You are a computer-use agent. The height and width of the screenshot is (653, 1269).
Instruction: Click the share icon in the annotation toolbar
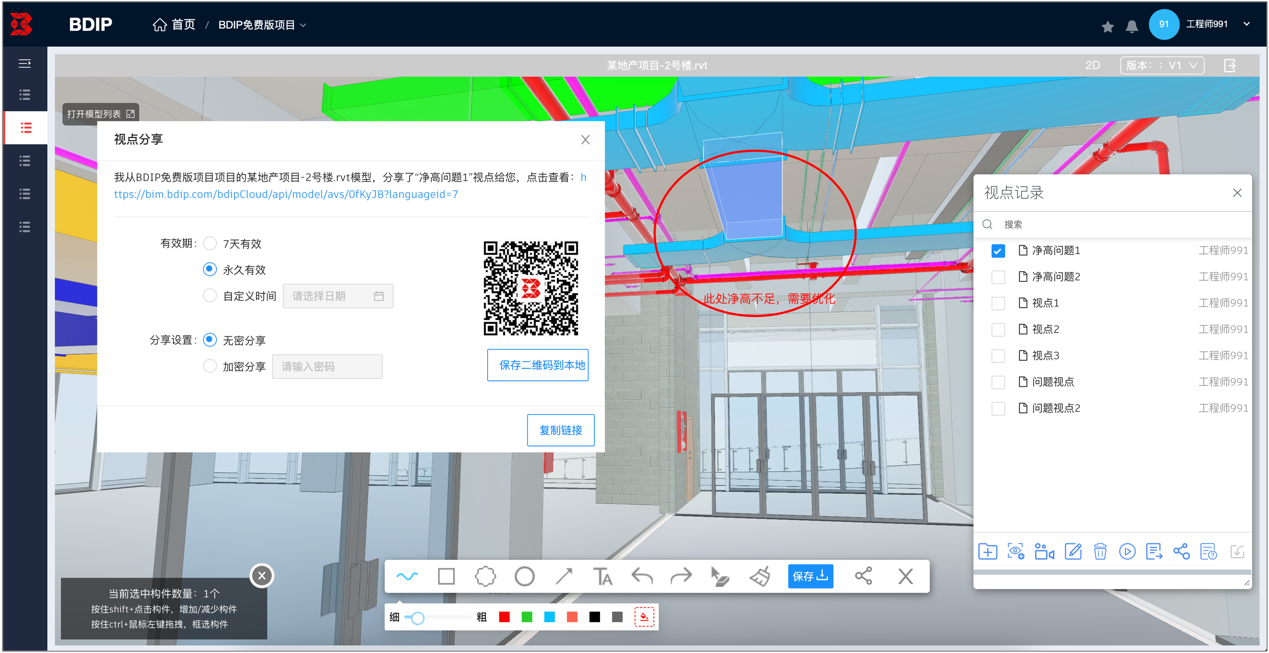pyautogui.click(x=864, y=577)
